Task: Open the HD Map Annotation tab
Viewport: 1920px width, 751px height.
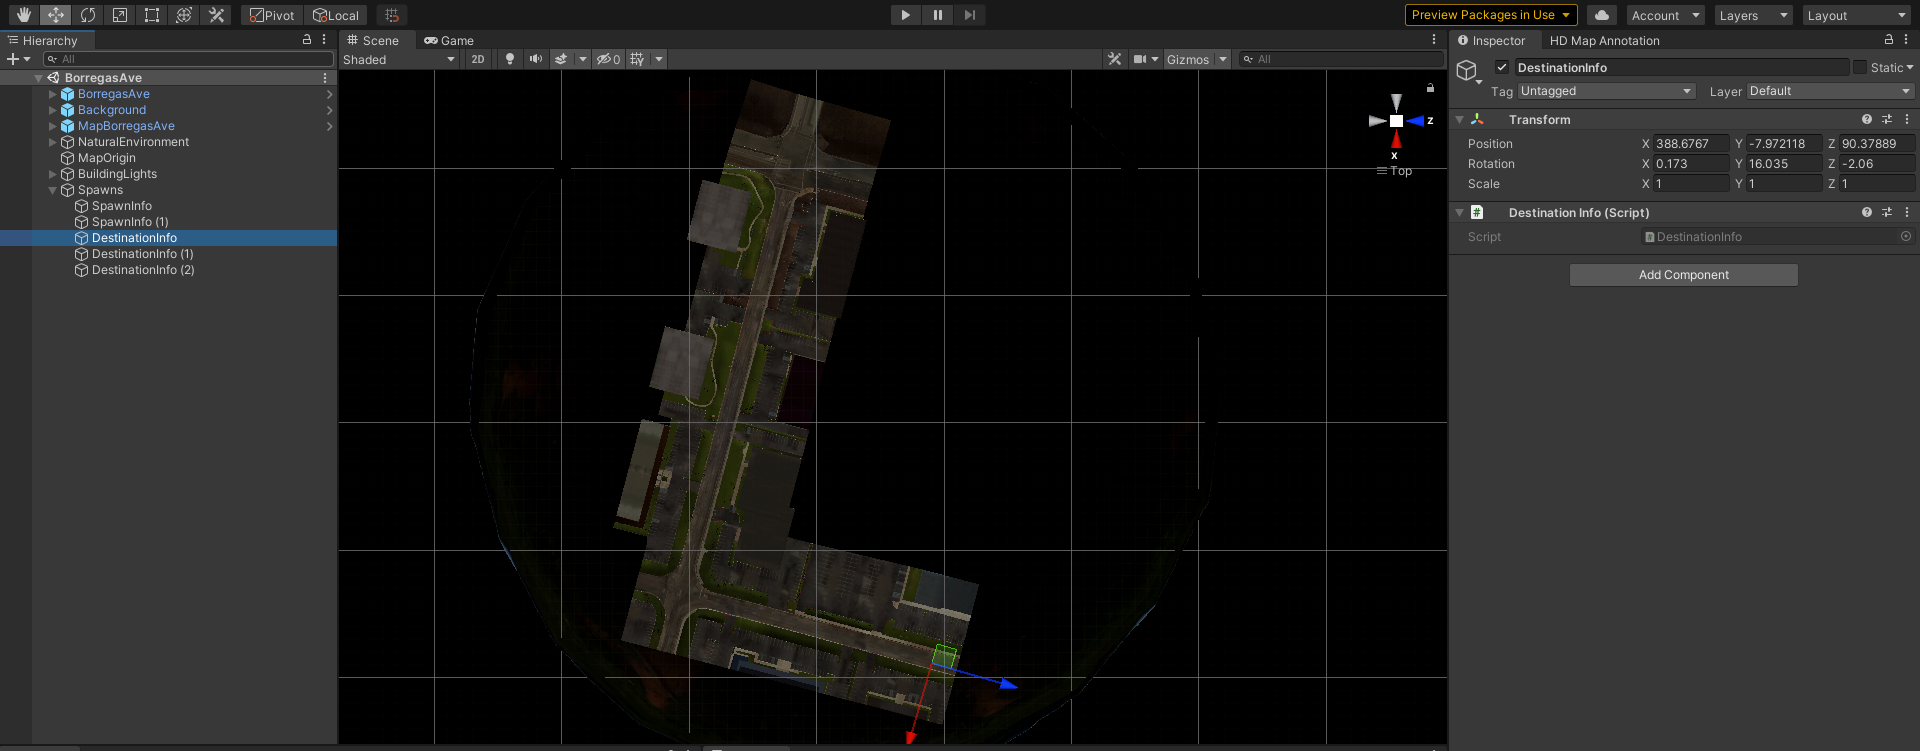Action: (1604, 40)
